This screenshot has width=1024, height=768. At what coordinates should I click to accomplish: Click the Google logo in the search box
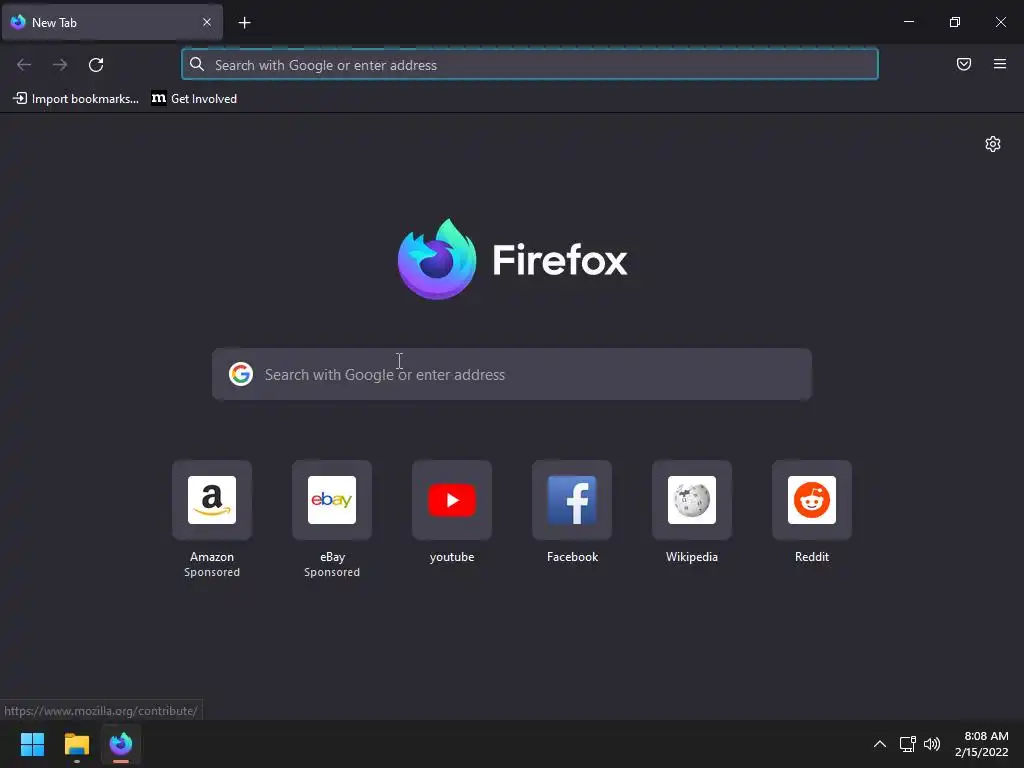[x=241, y=374]
